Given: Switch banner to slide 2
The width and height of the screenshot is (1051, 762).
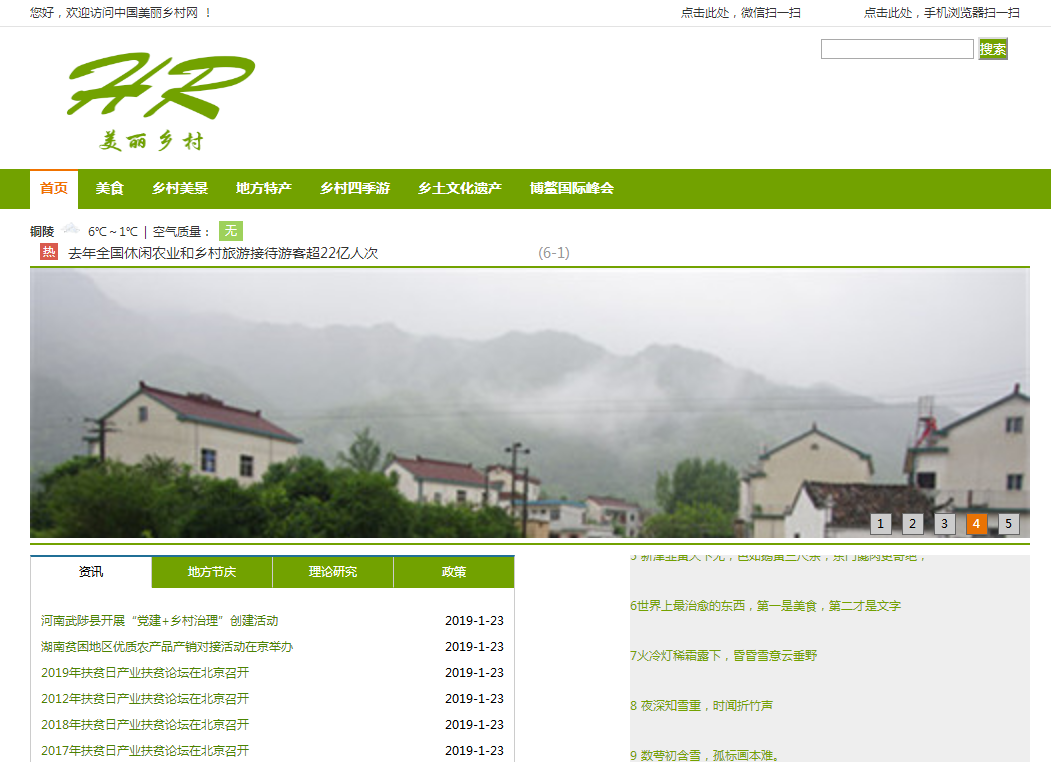Looking at the screenshot, I should pyautogui.click(x=913, y=523).
